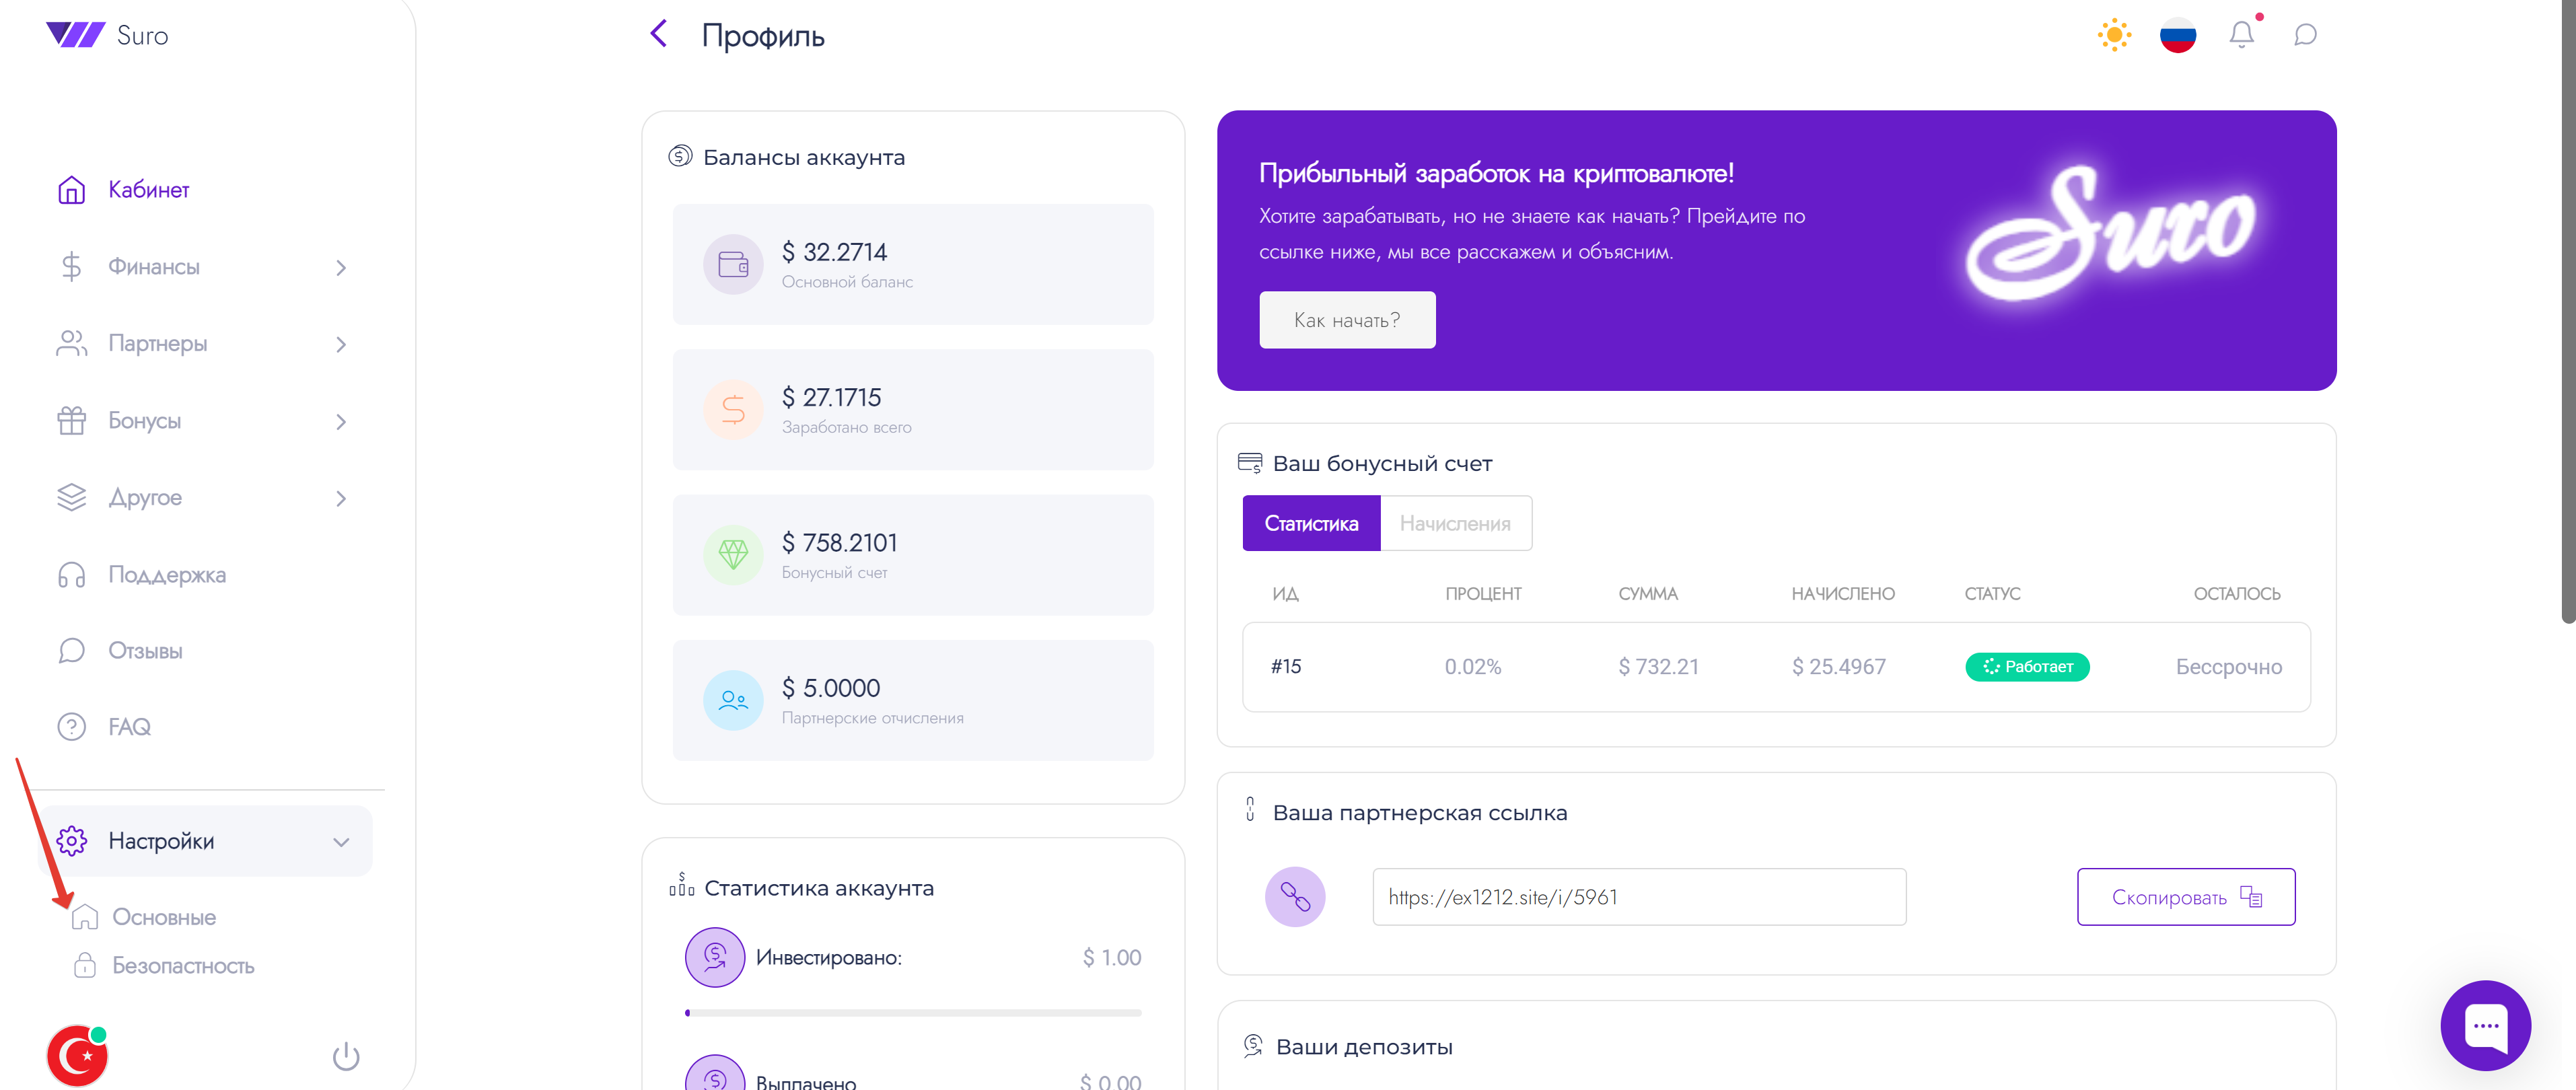Log out with power icon
Screen dimensions: 2576x1090
(346, 1056)
